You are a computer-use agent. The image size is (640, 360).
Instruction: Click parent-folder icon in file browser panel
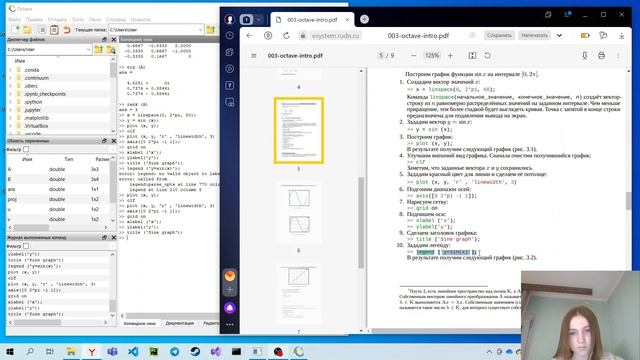click(98, 49)
